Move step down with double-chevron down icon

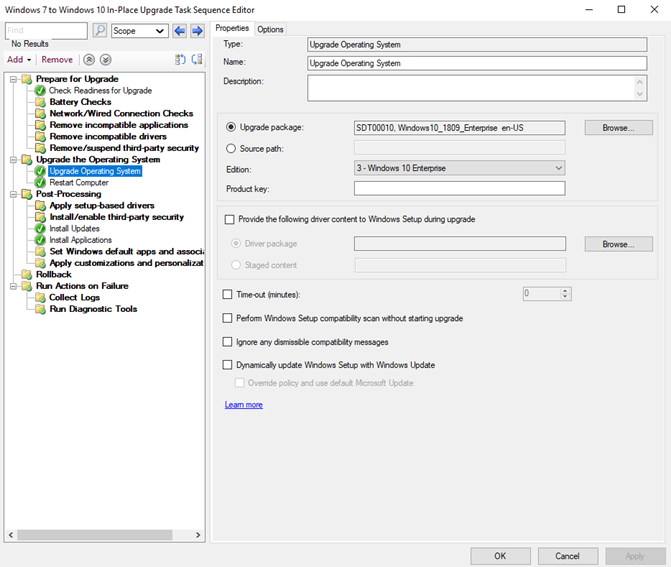106,59
